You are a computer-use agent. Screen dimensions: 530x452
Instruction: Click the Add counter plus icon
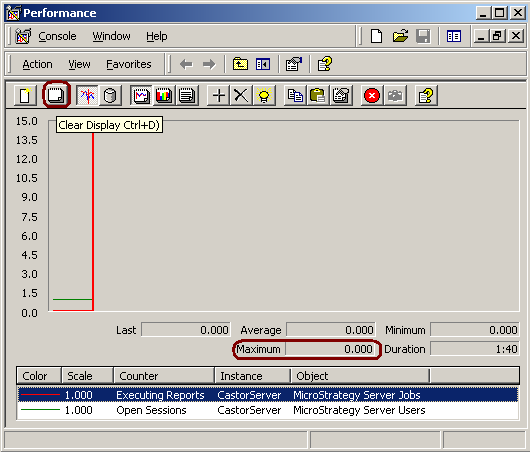(218, 96)
